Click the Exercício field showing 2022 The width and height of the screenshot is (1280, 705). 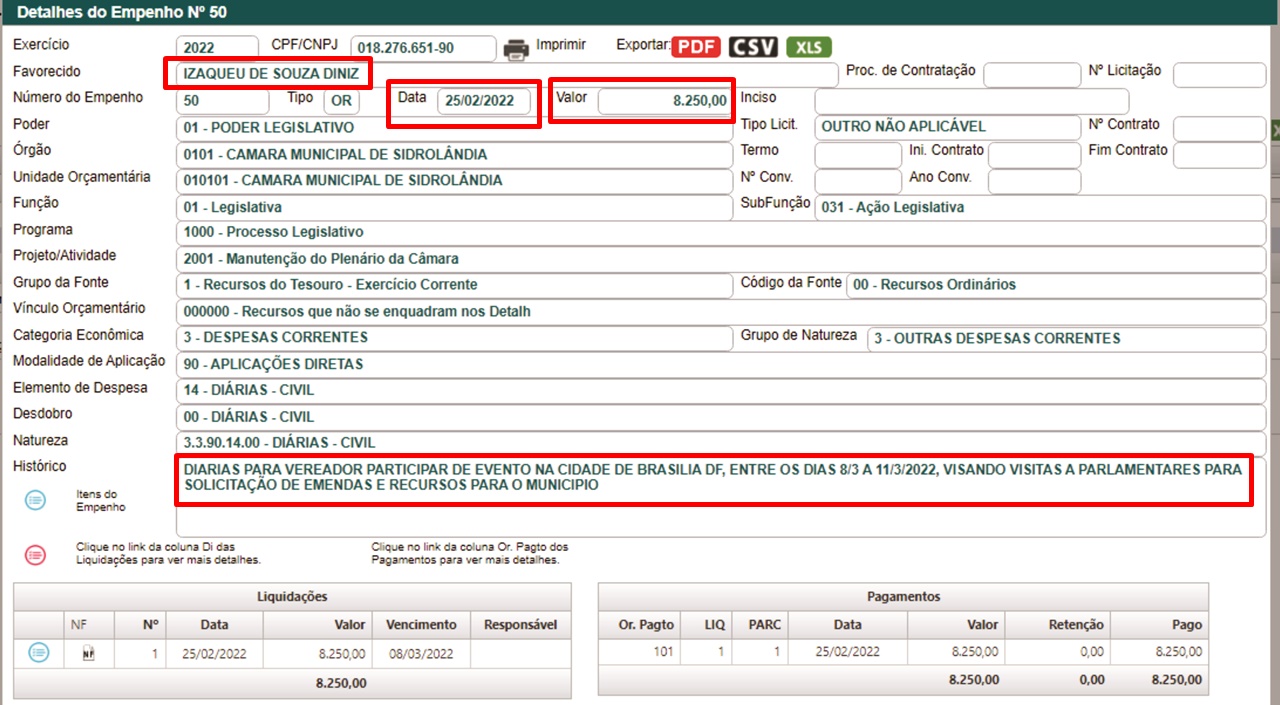click(x=216, y=48)
